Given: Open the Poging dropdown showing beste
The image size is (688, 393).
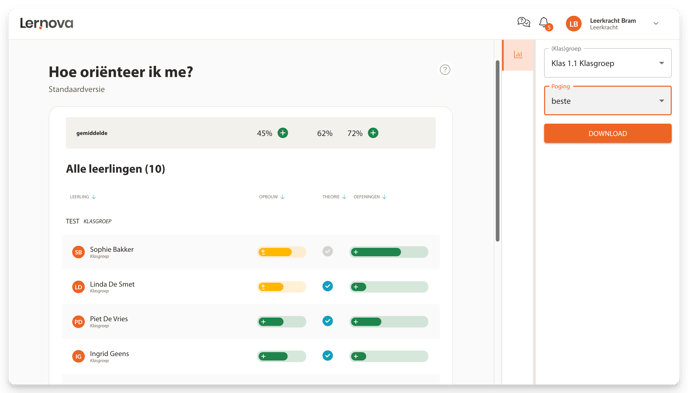Looking at the screenshot, I should tap(608, 101).
